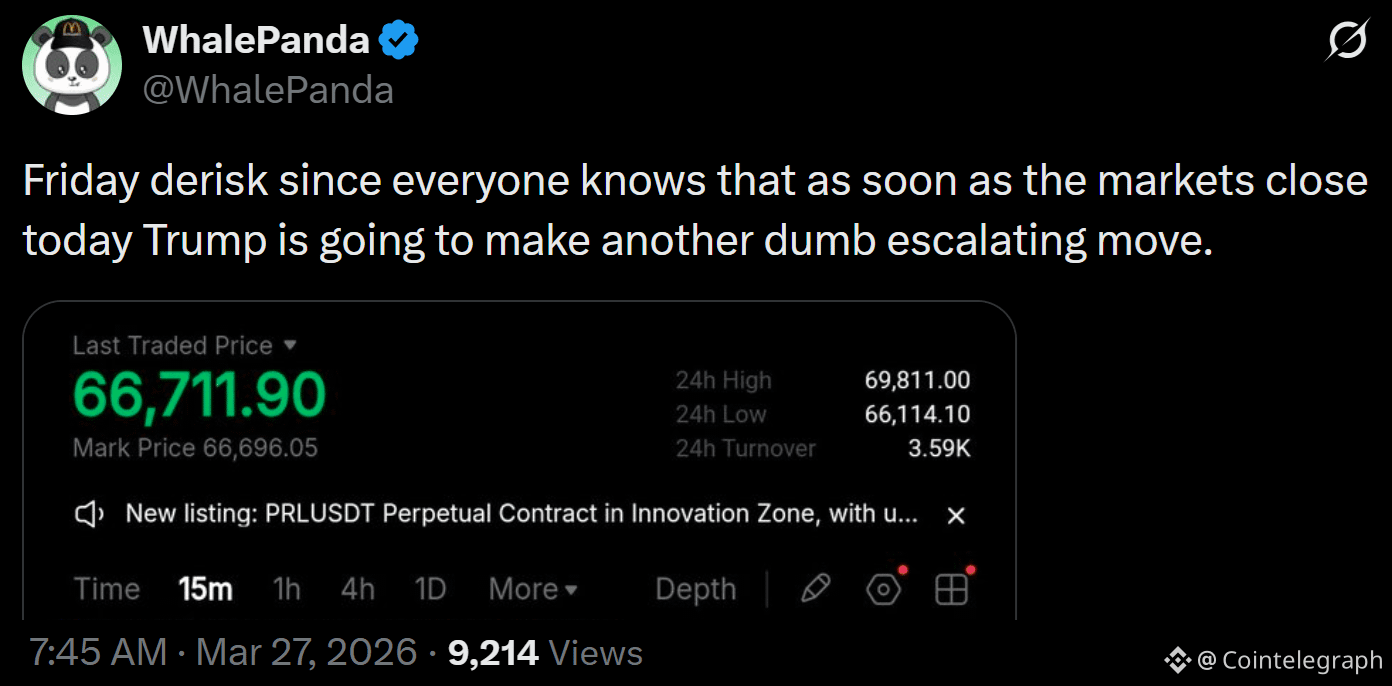1392x686 pixels.
Task: Click the blue verified badge
Action: [399, 40]
